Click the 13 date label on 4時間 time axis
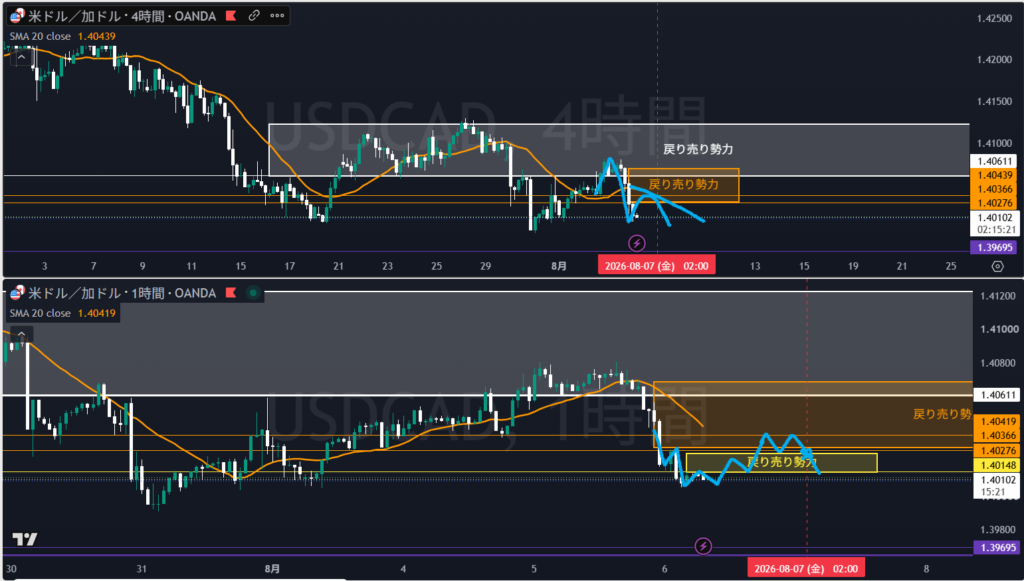The width and height of the screenshot is (1024, 581). point(755,266)
